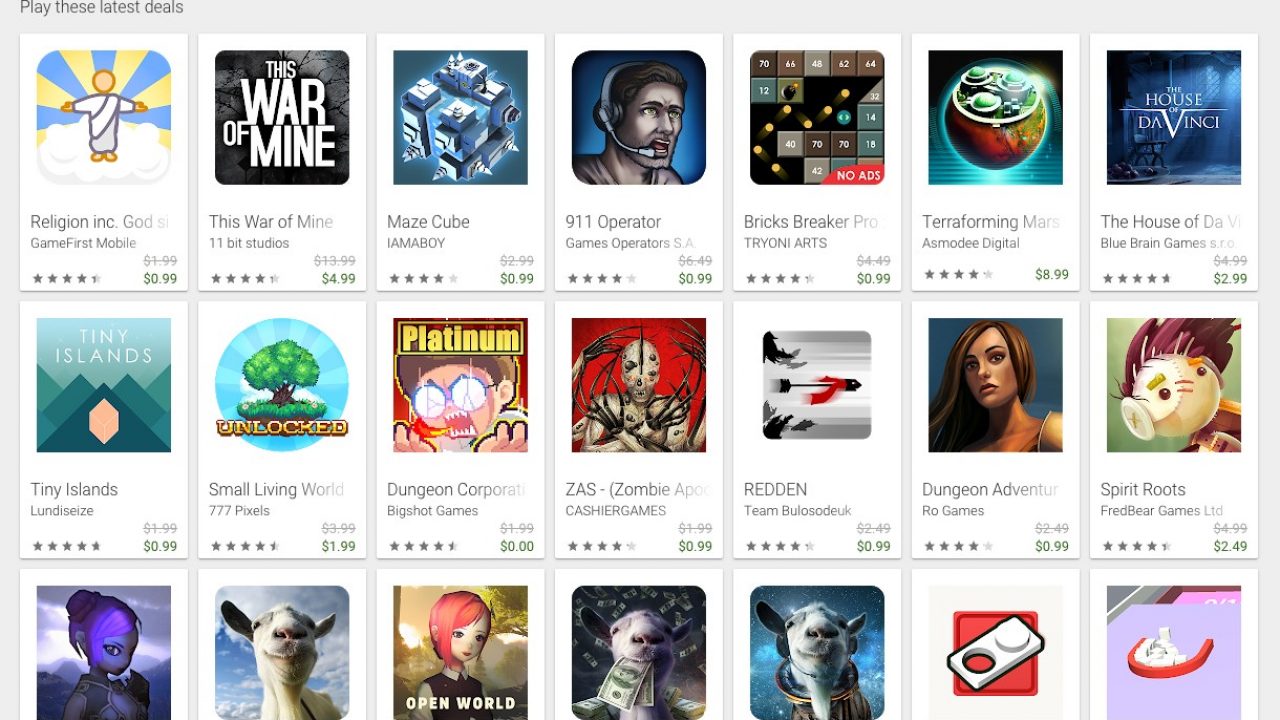Open Small Living World tree icon
The width and height of the screenshot is (1280, 720).
[x=282, y=385]
